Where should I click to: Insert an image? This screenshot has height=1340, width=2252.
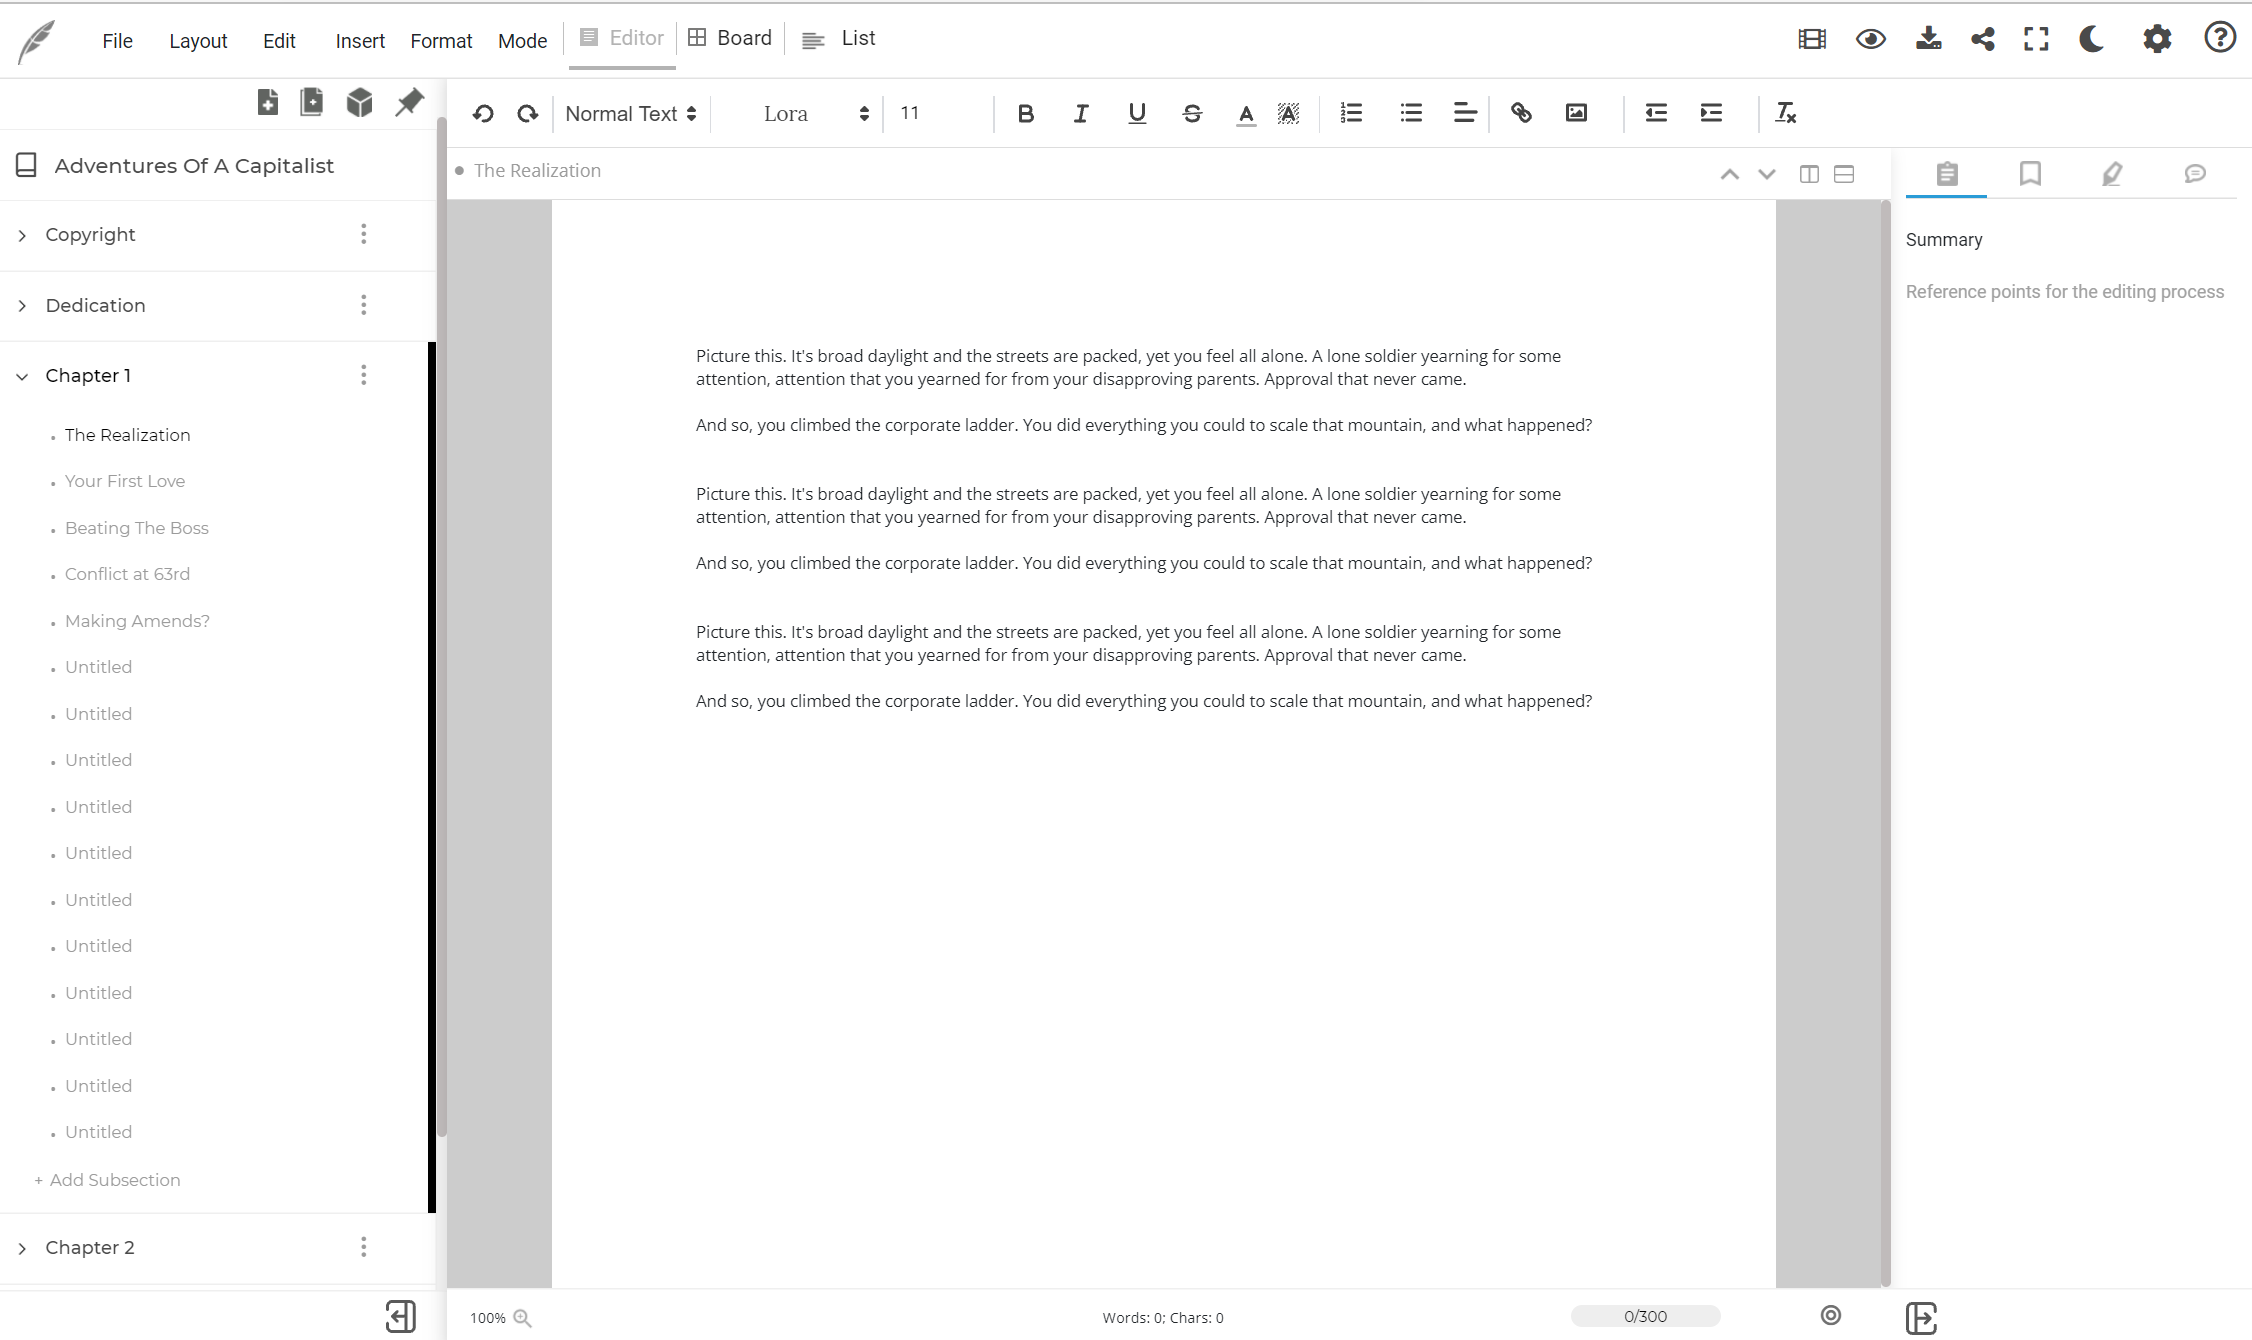tap(1576, 113)
